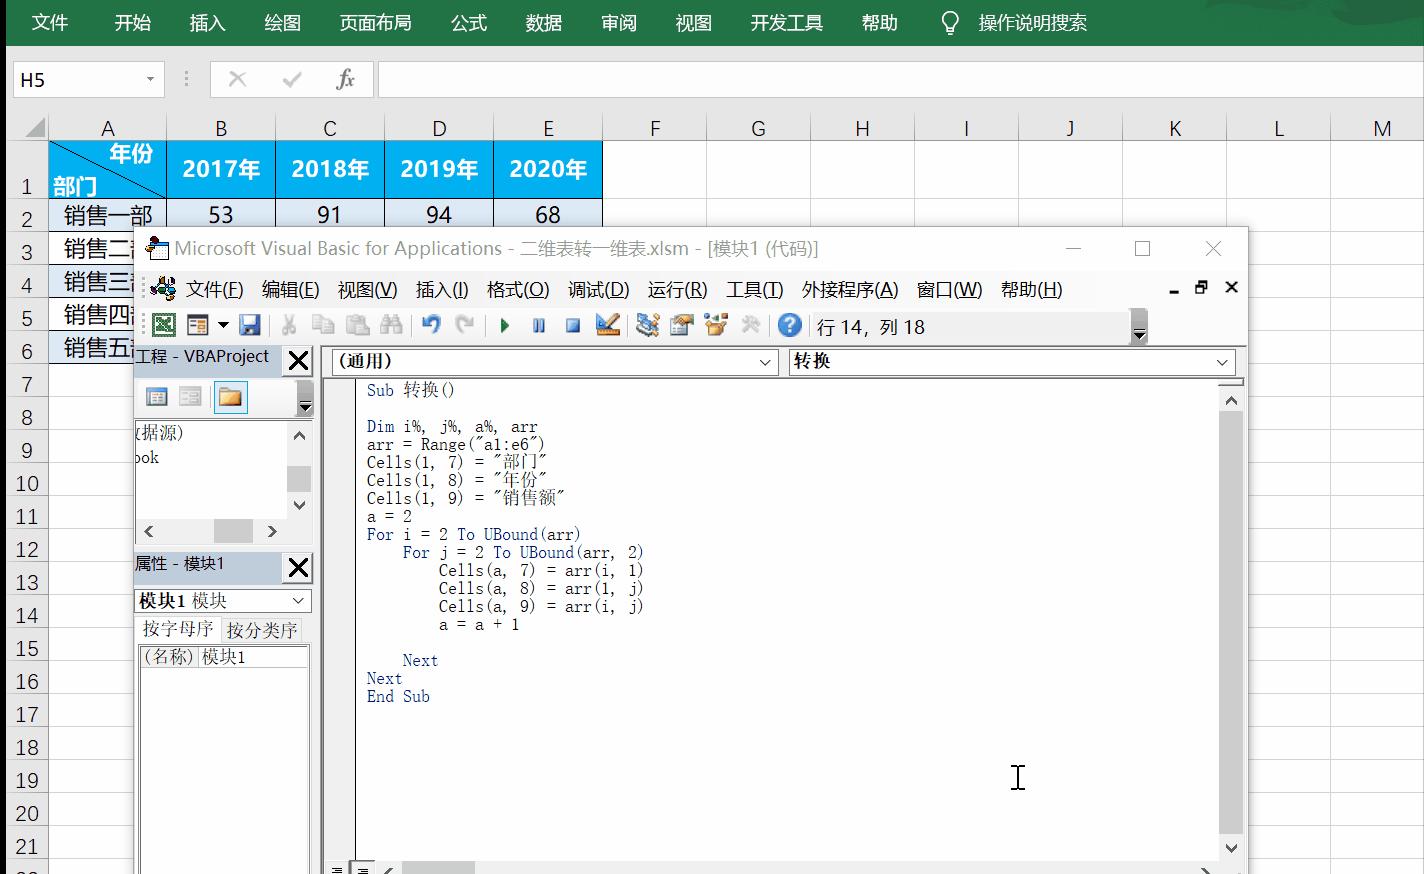Click the Project Explorer toolbar icon
1424x874 pixels.
[646, 325]
